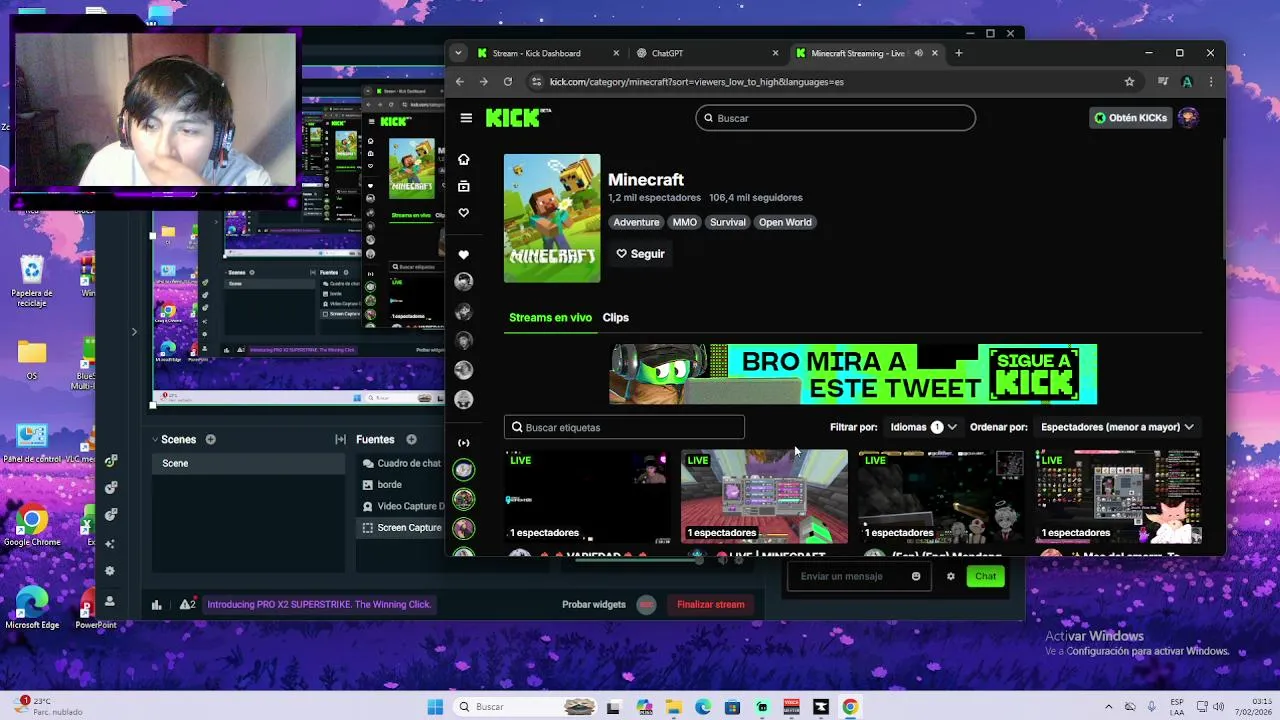Open File Explorer from the taskbar
1280x720 pixels.
[673, 707]
